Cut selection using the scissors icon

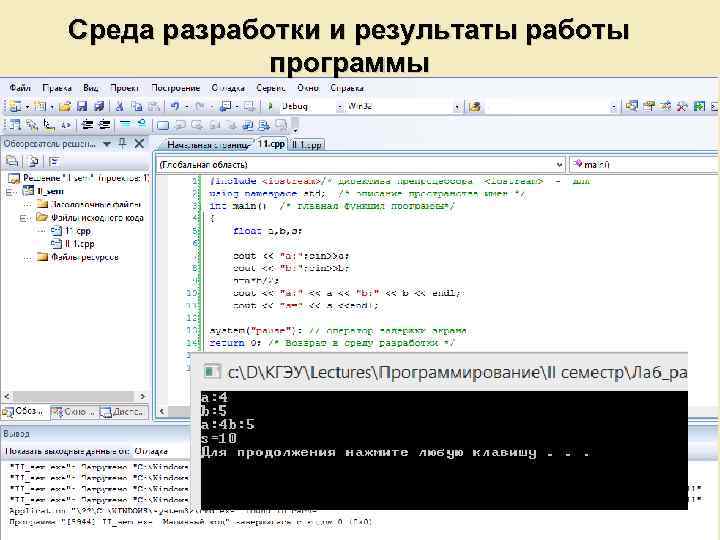coord(119,107)
